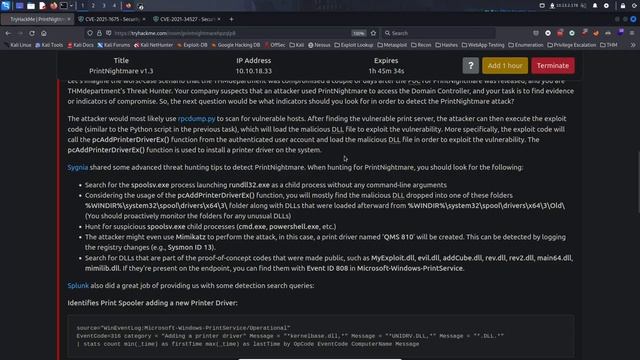The height and width of the screenshot is (360, 640).
Task: Reload the current page
Action: coord(32,33)
